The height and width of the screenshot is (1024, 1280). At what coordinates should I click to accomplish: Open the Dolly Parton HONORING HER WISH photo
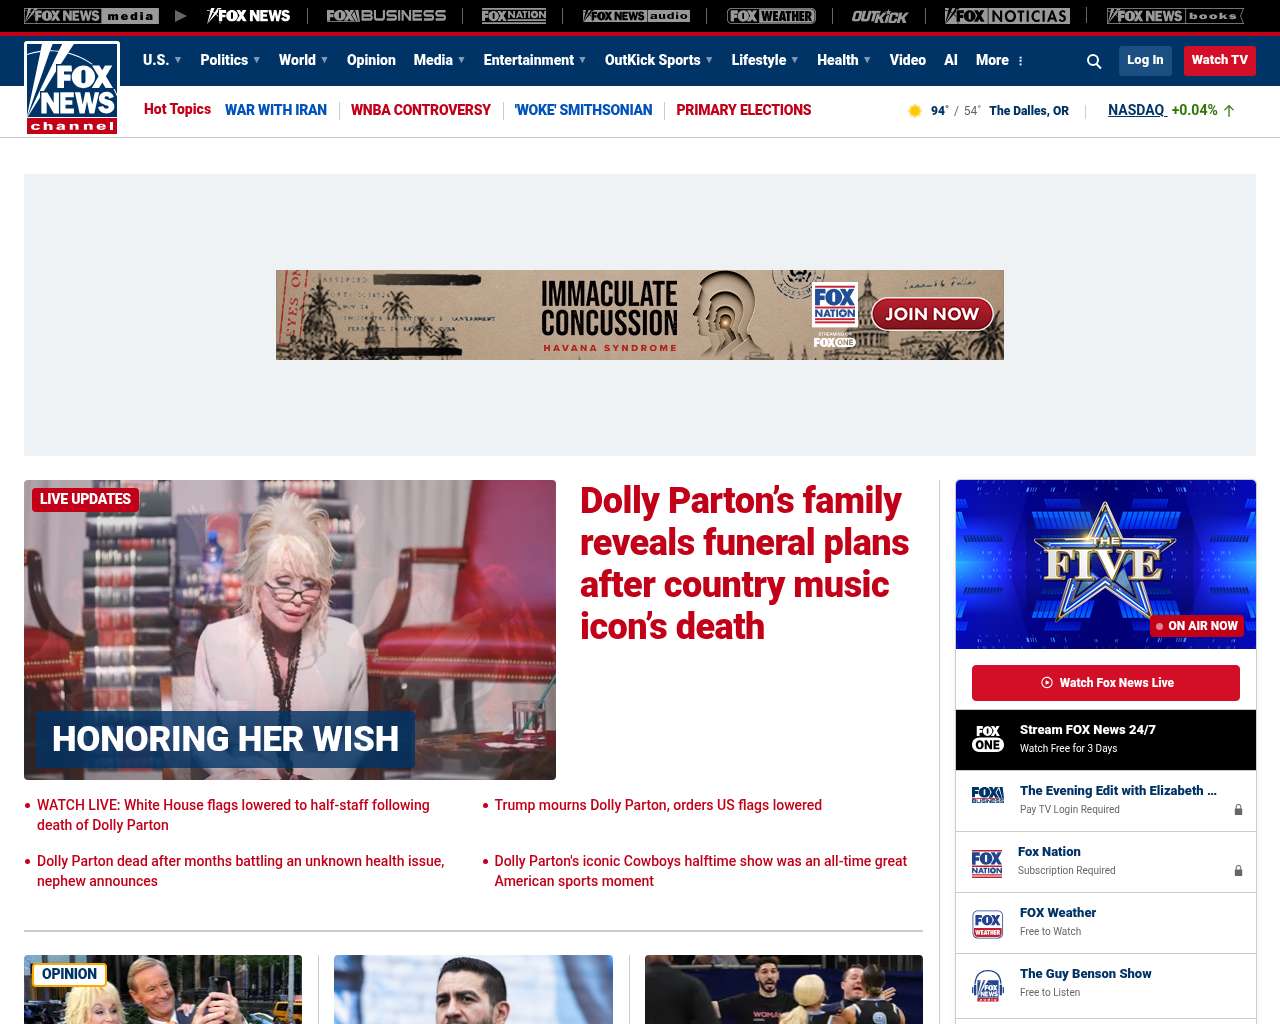290,630
